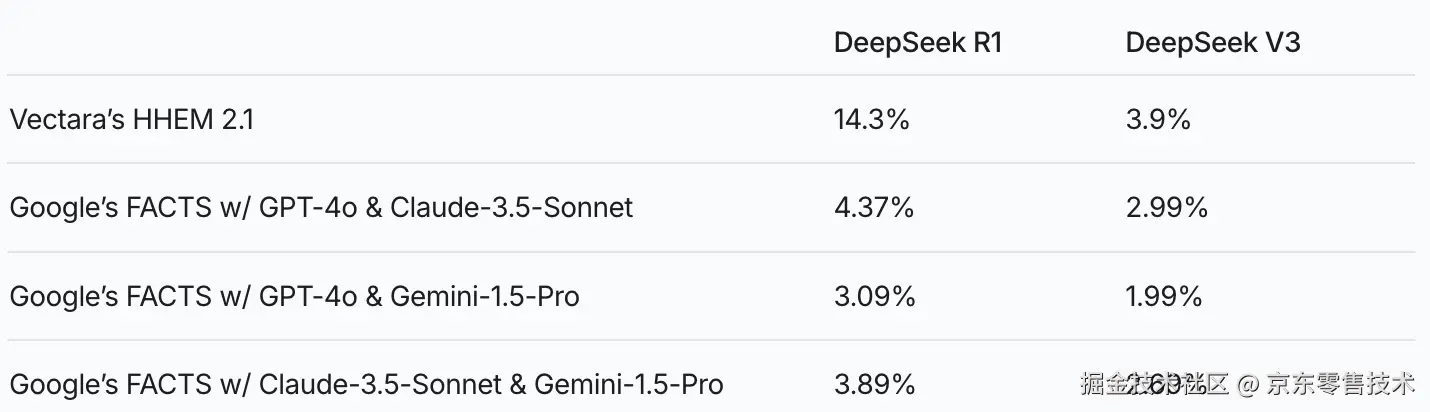The image size is (1430, 412).
Task: Click the 1.99% table cell
Action: [x=1164, y=296]
